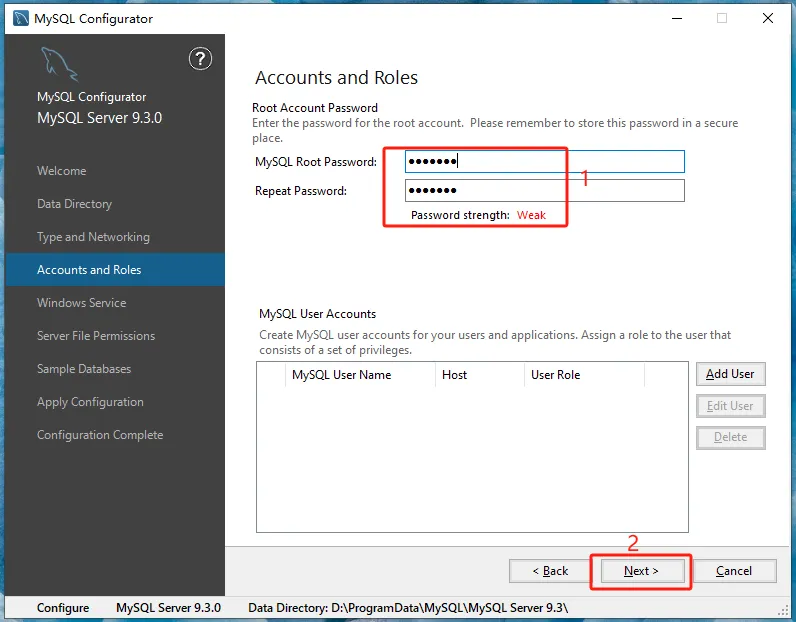Go to previous step with Back
The height and width of the screenshot is (622, 796).
[x=550, y=571]
